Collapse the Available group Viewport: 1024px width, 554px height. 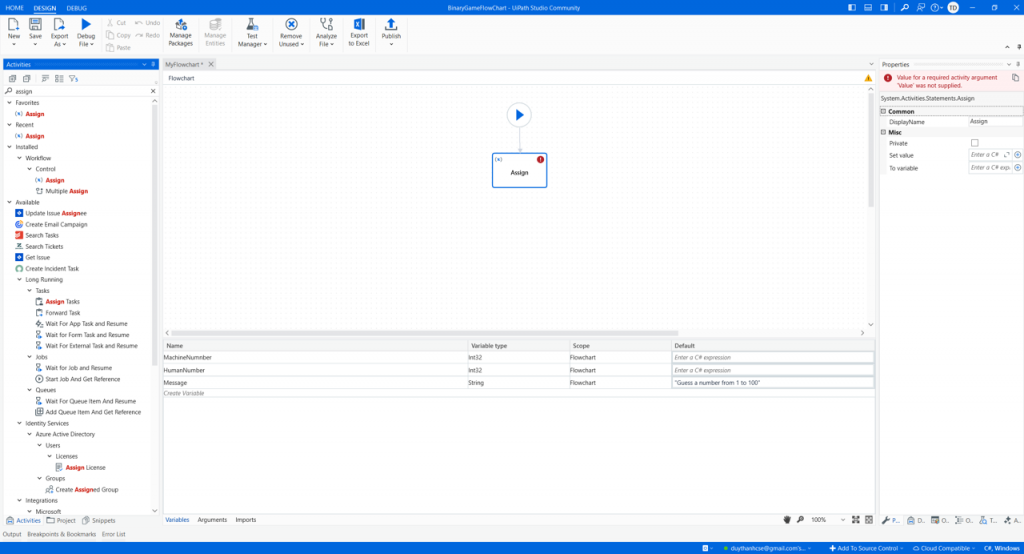click(9, 203)
